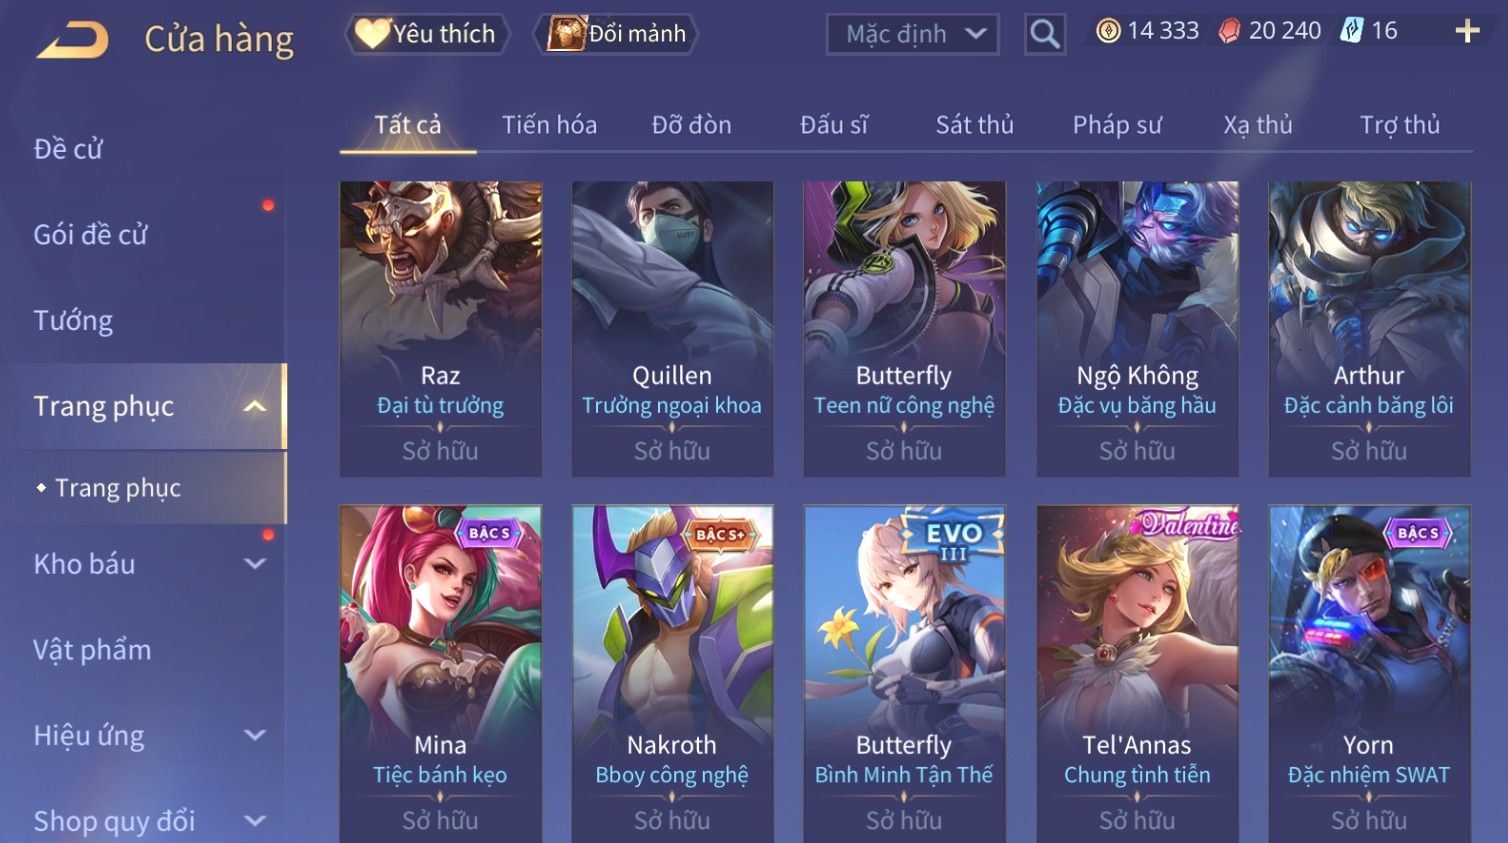Collapse the Trang phục sidebar section
The height and width of the screenshot is (843, 1508).
pos(255,406)
